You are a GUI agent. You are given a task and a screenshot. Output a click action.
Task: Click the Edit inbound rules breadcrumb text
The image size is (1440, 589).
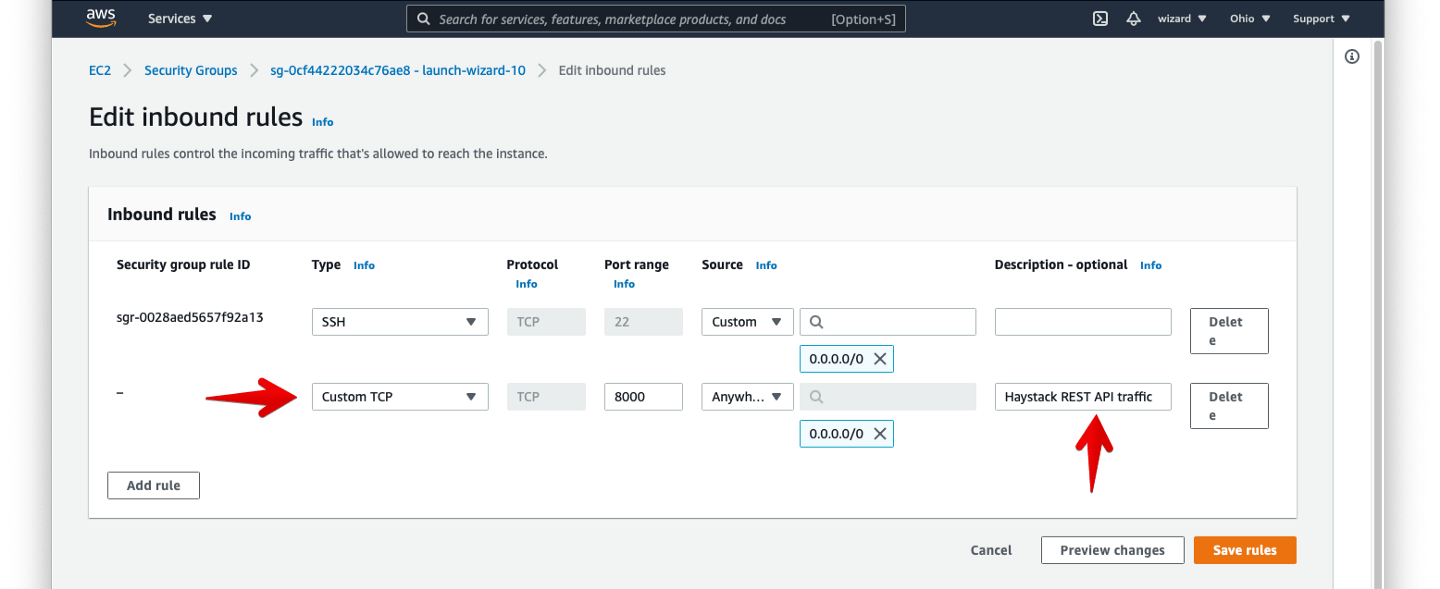(612, 70)
